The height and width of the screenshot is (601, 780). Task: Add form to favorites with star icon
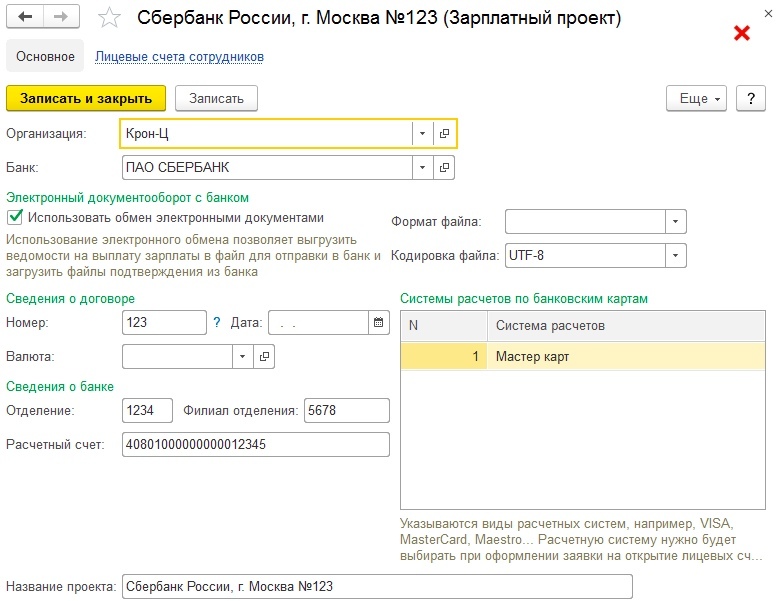click(x=111, y=19)
